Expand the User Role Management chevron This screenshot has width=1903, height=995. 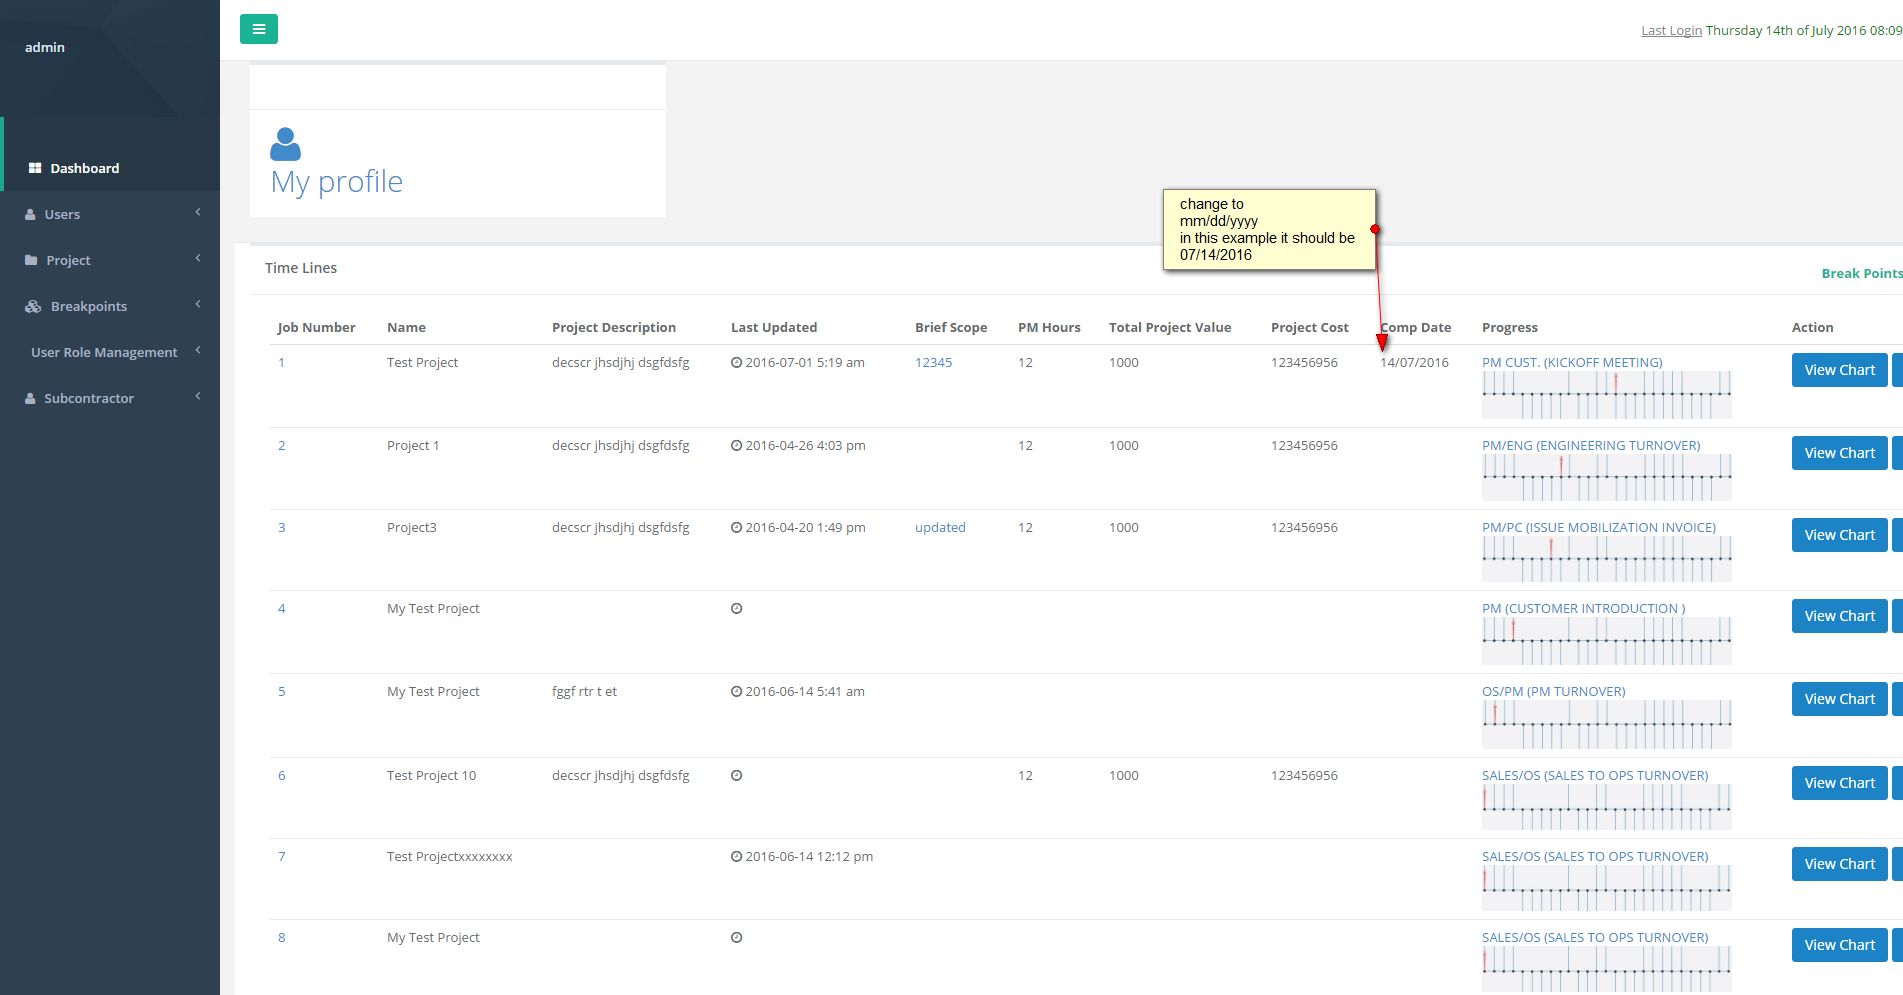pos(198,350)
